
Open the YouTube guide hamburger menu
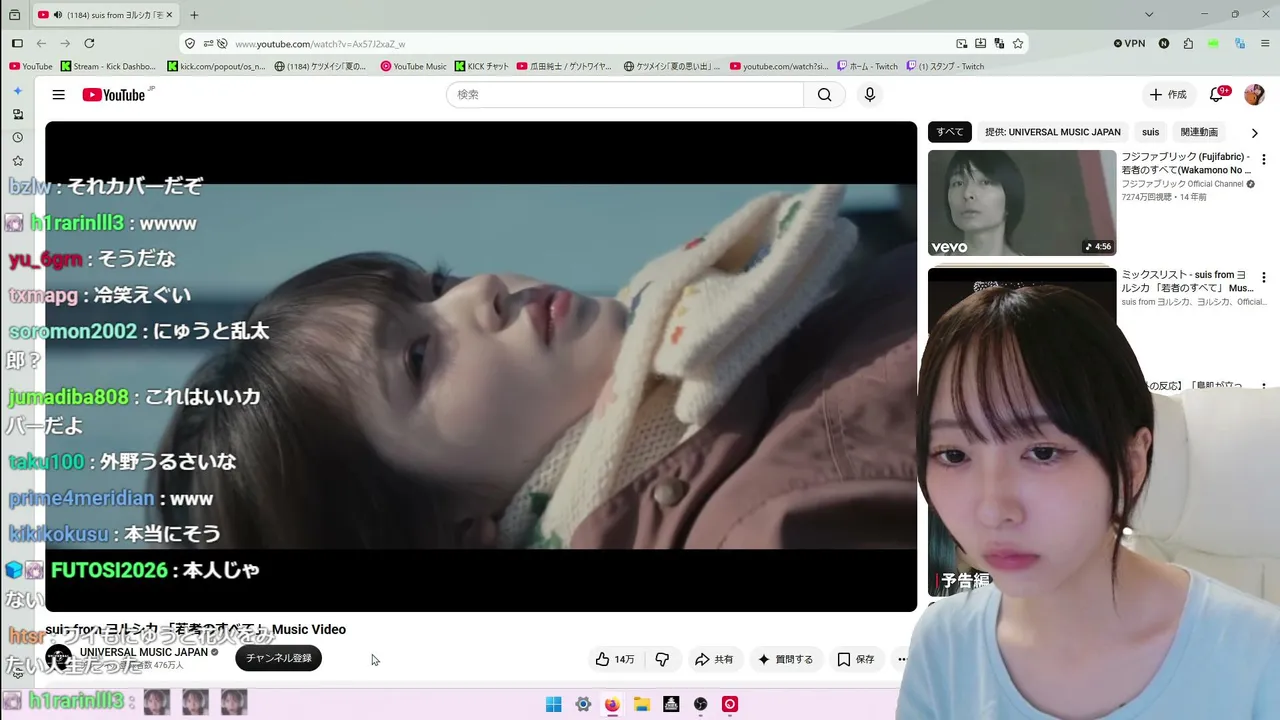59,95
